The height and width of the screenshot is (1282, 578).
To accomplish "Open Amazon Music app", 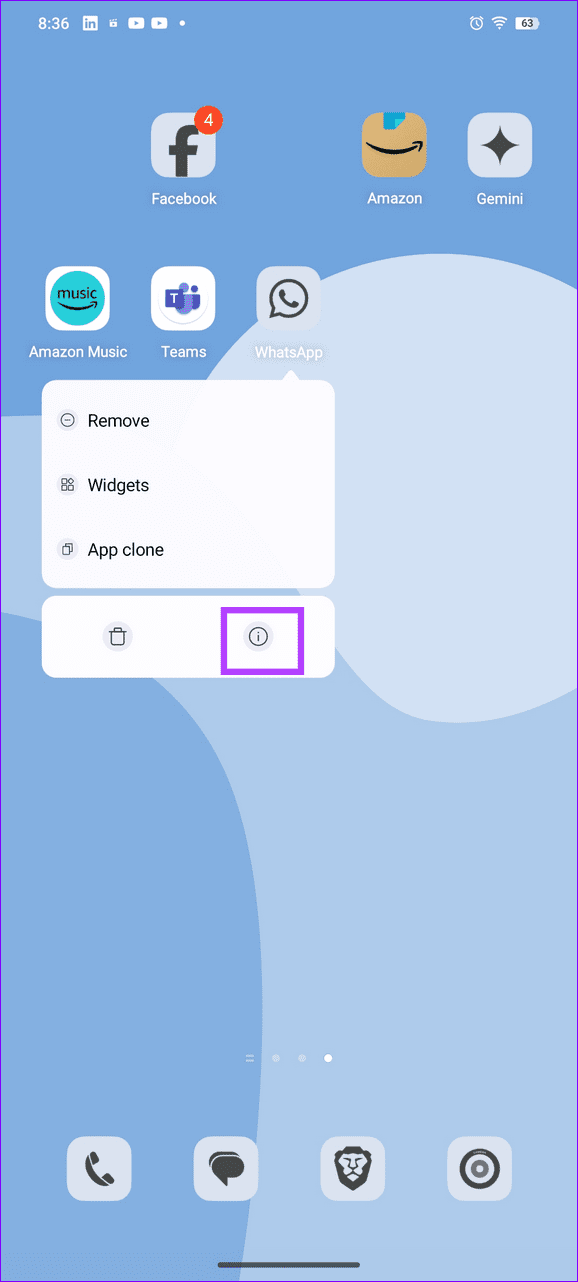I will click(x=78, y=298).
